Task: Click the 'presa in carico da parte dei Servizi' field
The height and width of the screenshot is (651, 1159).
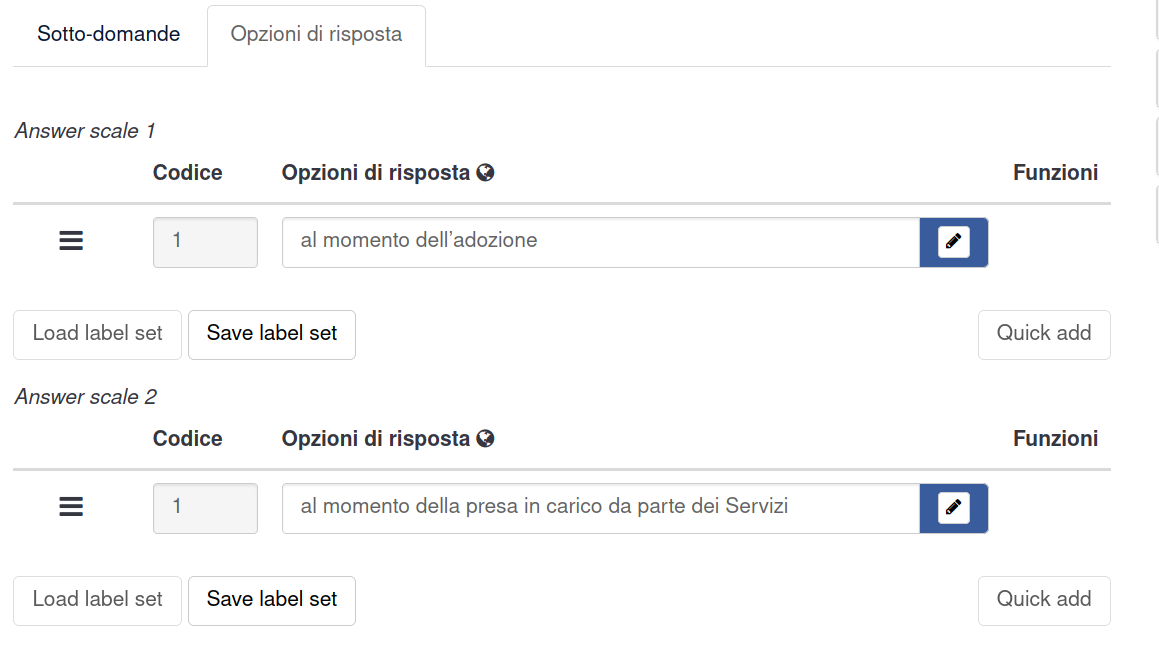Action: click(x=600, y=508)
